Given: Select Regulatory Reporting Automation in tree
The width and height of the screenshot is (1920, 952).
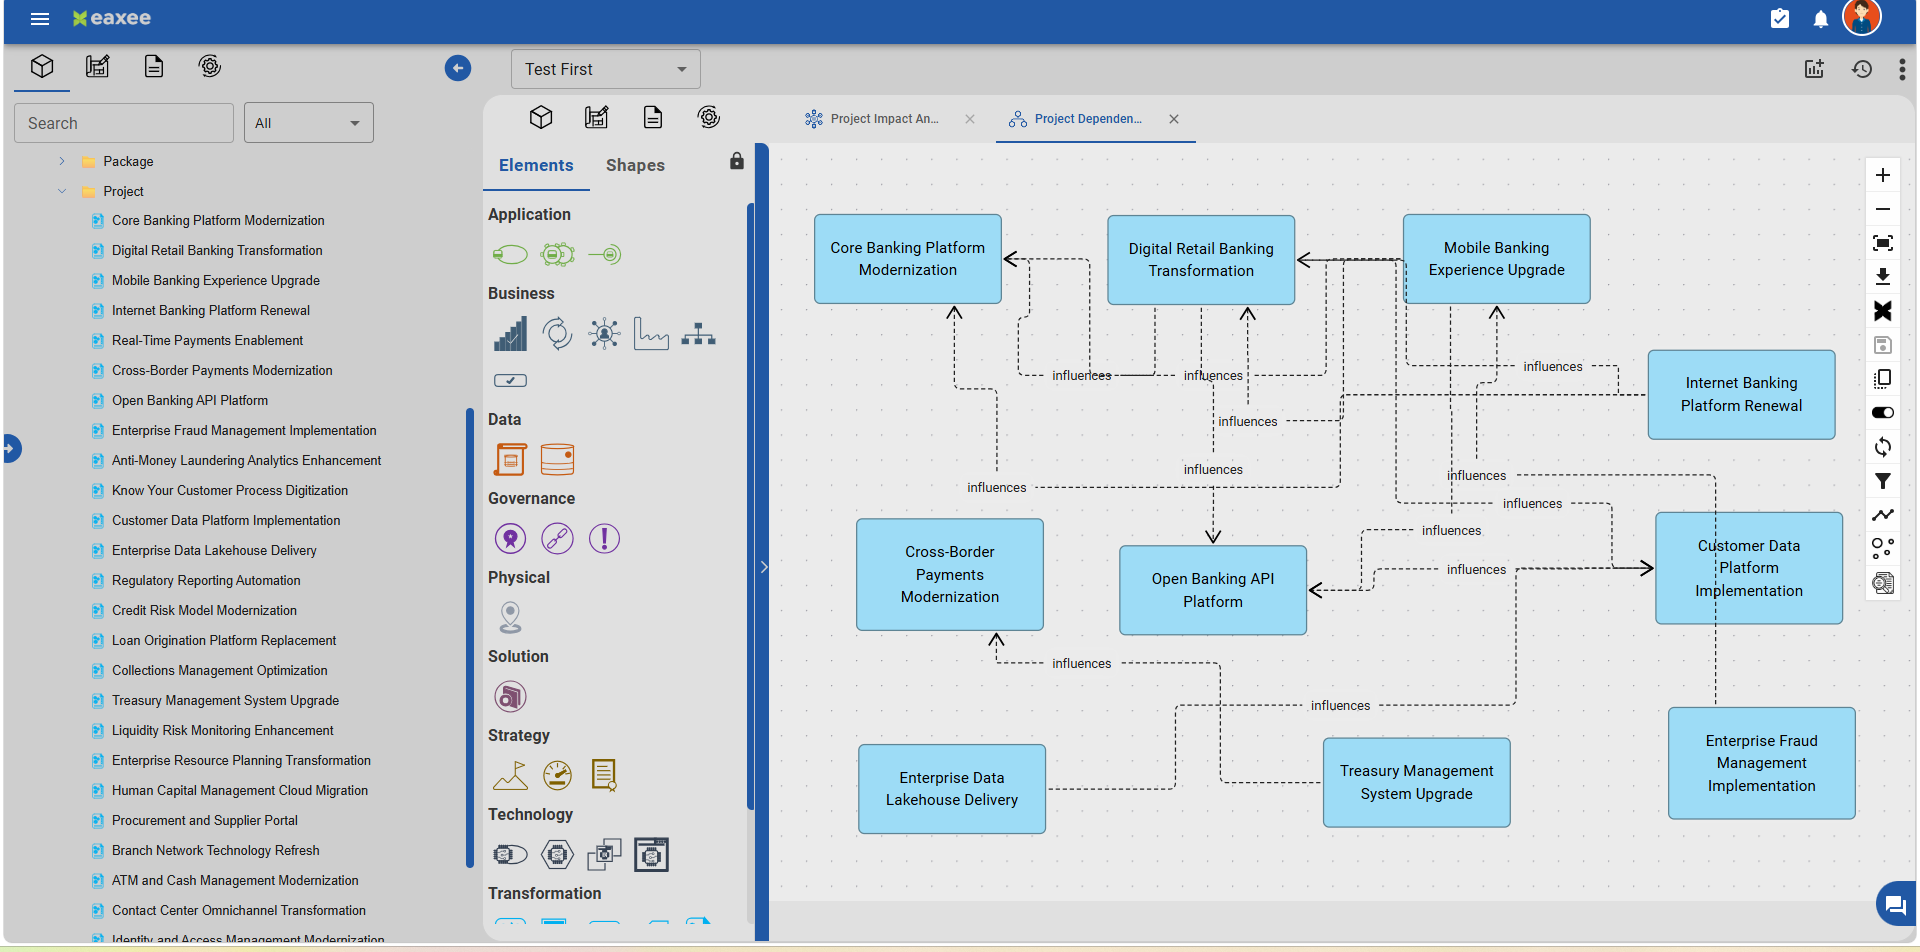Looking at the screenshot, I should [x=206, y=581].
